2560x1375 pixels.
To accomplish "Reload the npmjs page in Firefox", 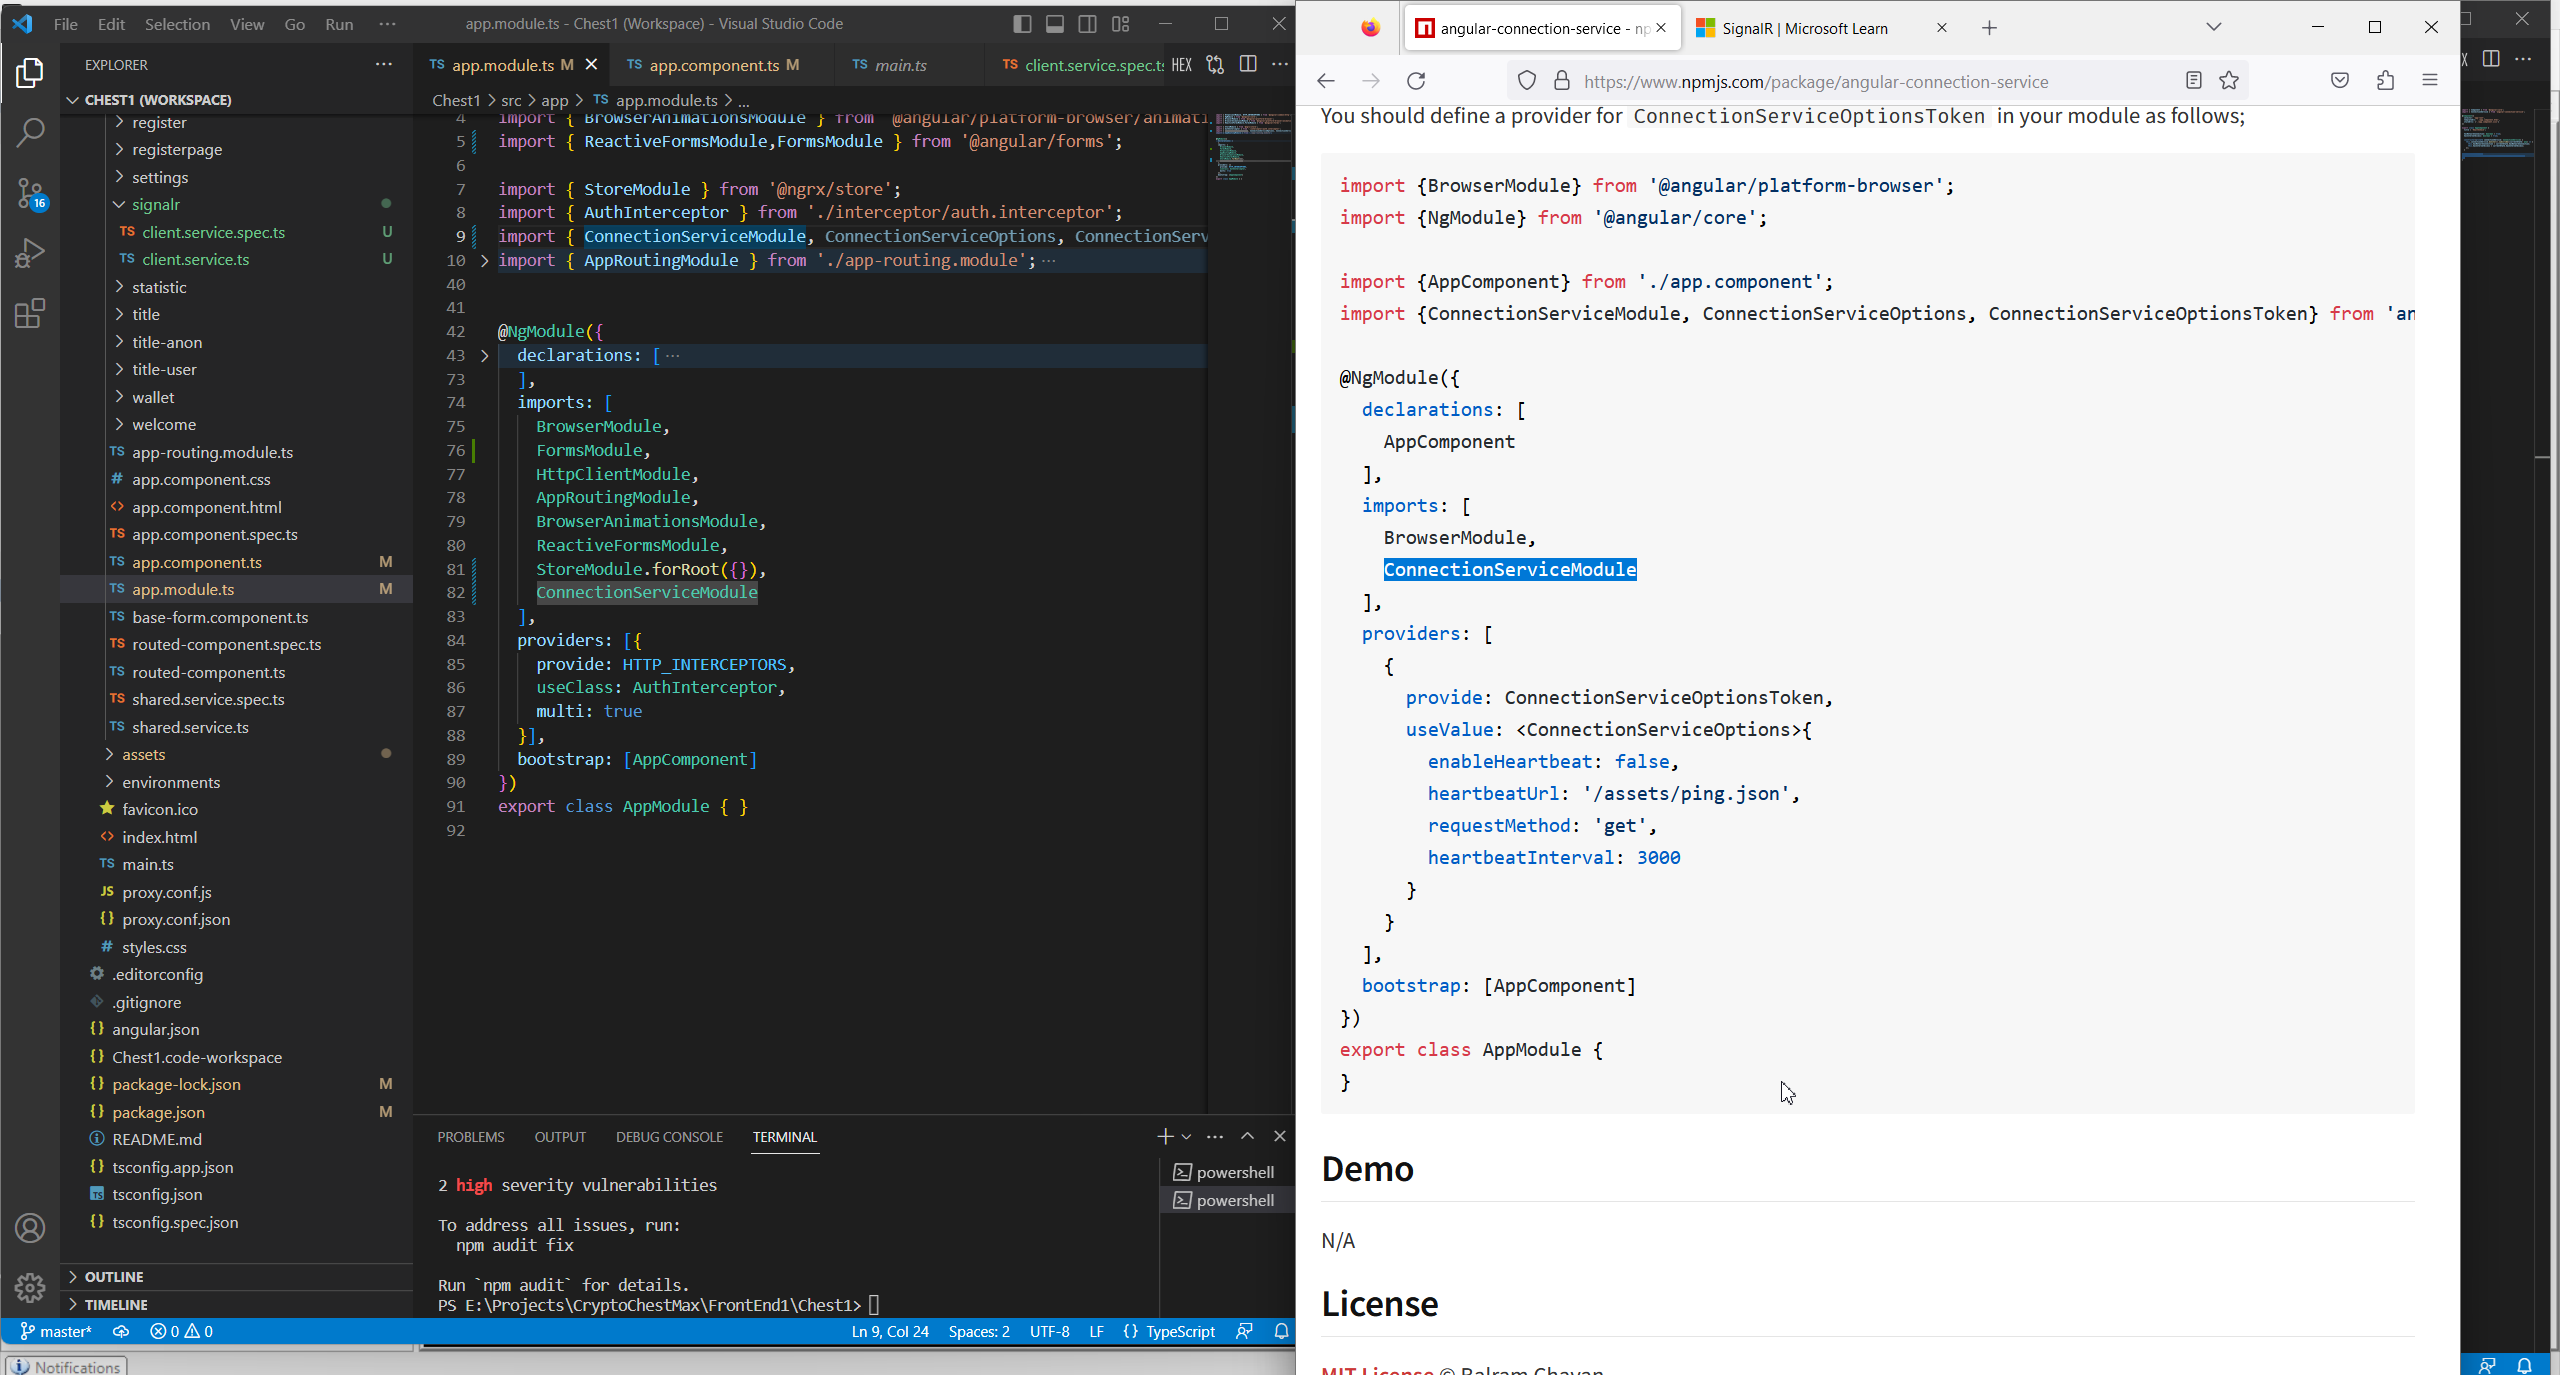I will (1416, 81).
